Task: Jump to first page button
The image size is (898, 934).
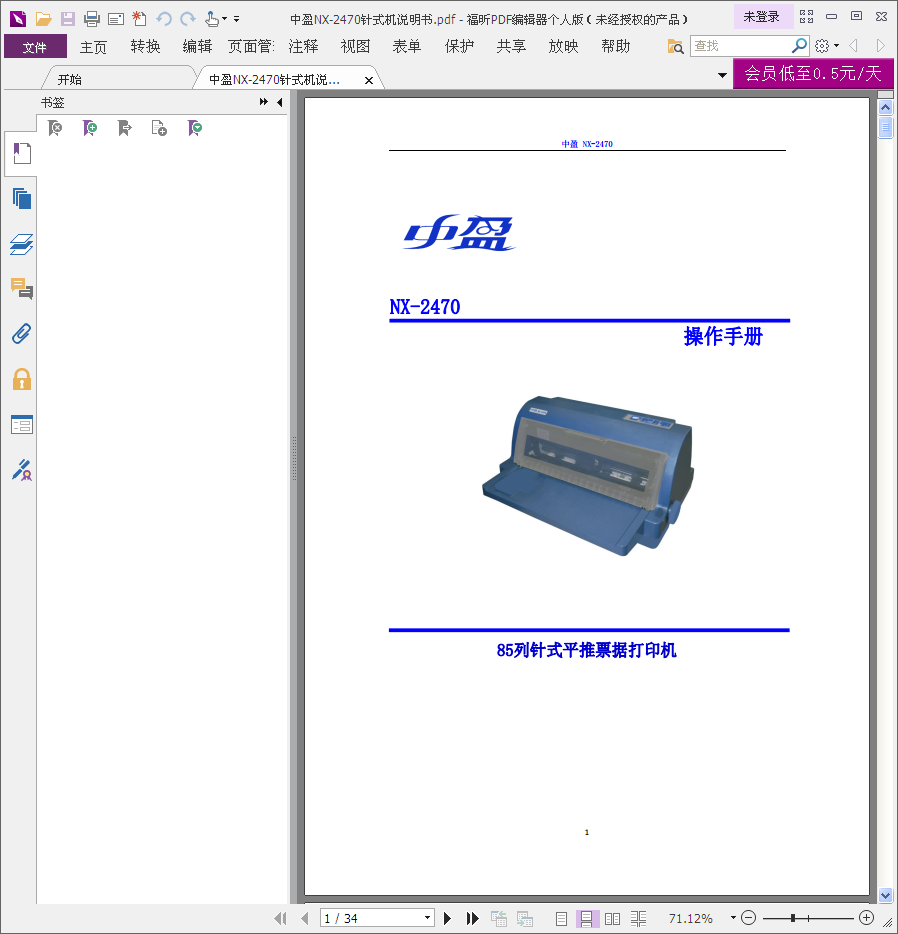Action: pyautogui.click(x=280, y=919)
